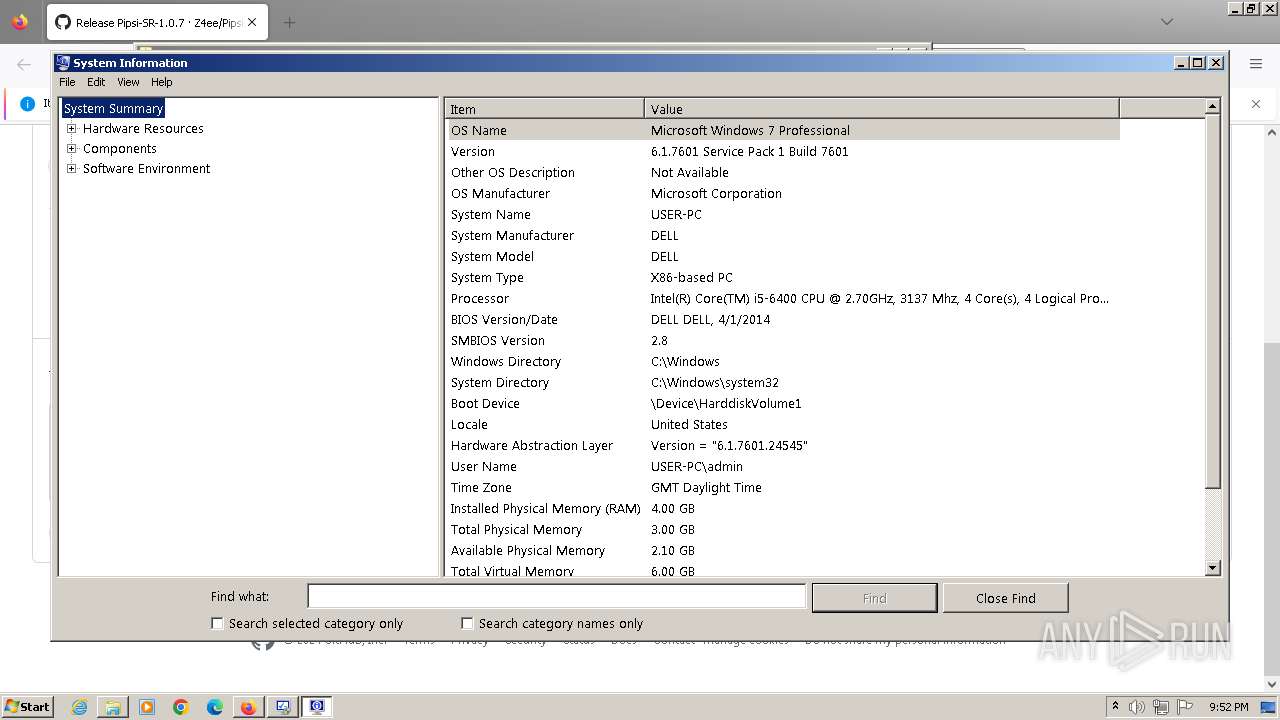The image size is (1280, 720).
Task: Select System Summary in the tree
Action: pos(113,108)
